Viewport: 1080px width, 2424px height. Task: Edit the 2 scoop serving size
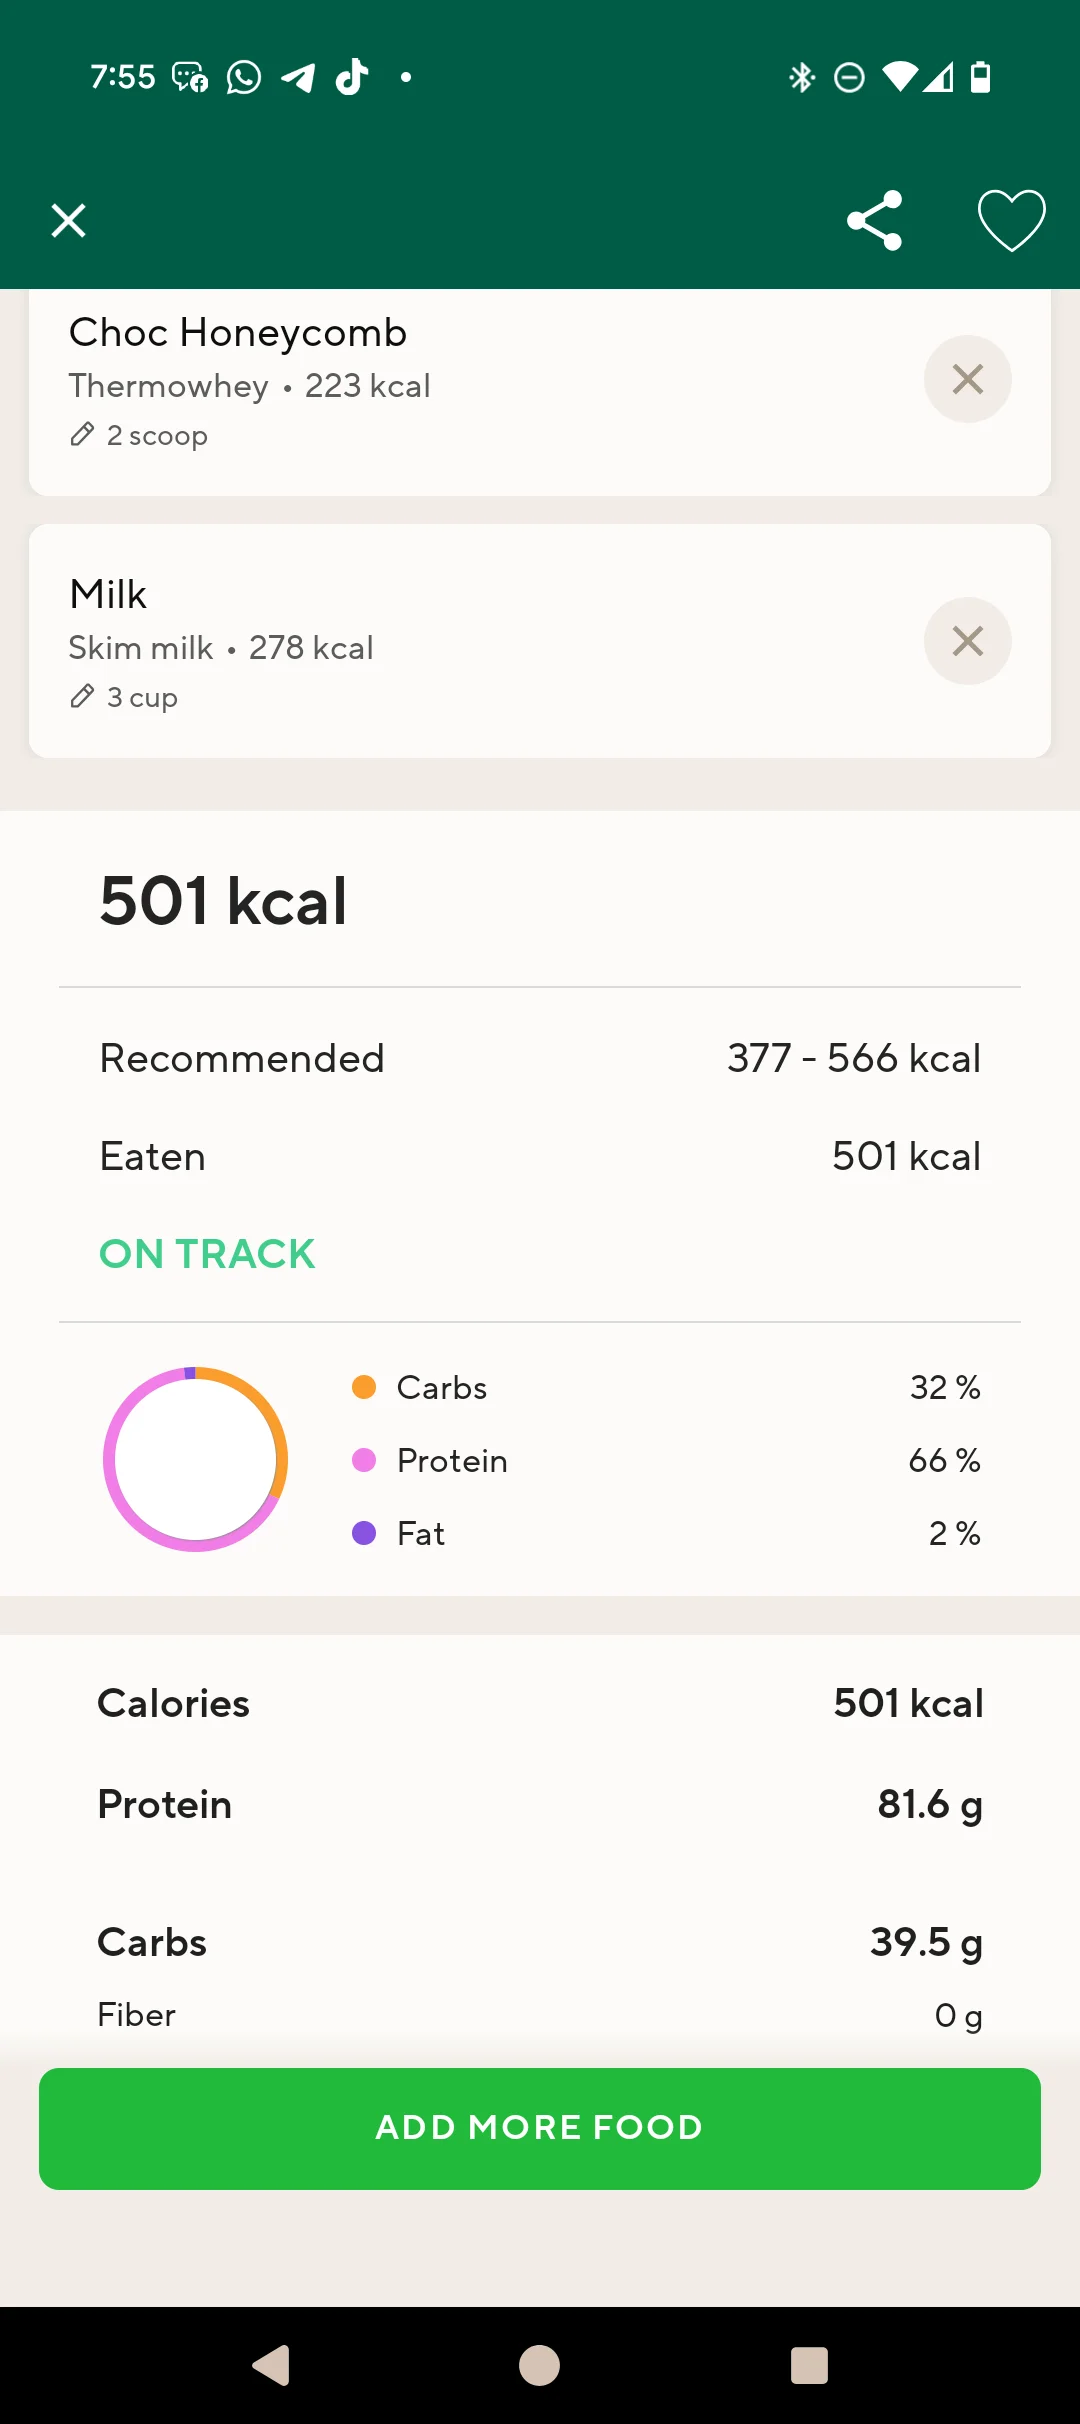140,436
